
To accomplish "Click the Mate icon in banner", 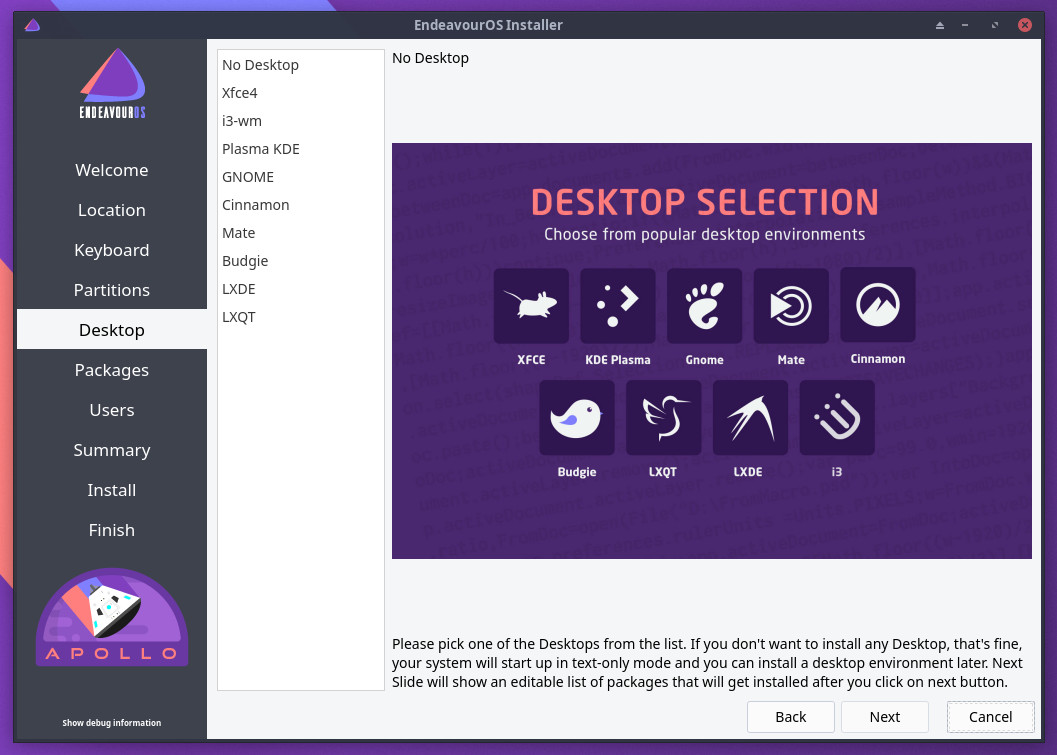I will (791, 306).
